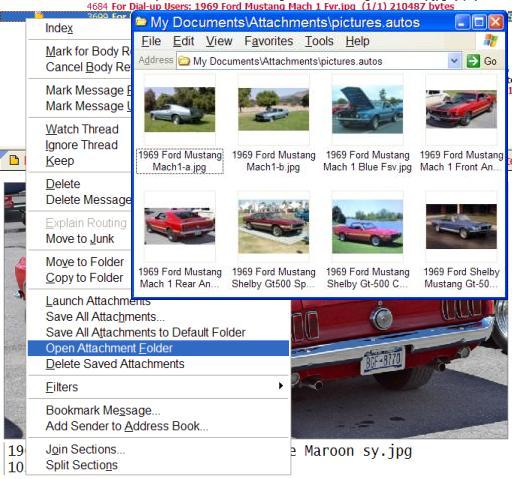Select thumbnail Mustang Mach 1 Front An...
Image resolution: width=512 pixels, height=479 pixels.
[461, 109]
